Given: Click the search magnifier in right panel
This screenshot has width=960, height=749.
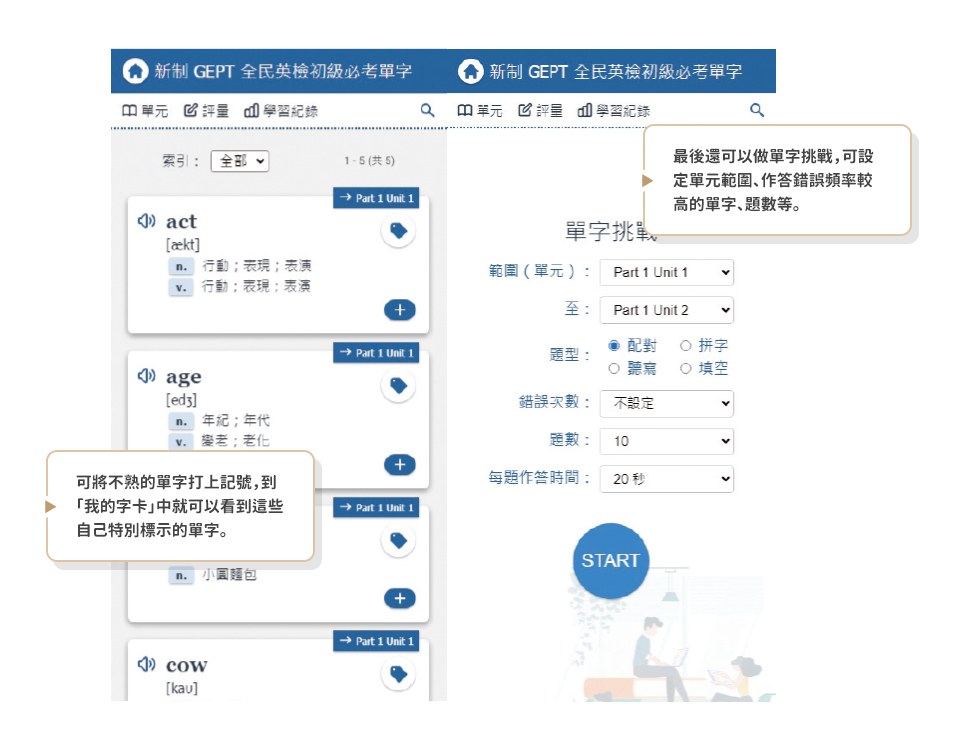Looking at the screenshot, I should 757,111.
